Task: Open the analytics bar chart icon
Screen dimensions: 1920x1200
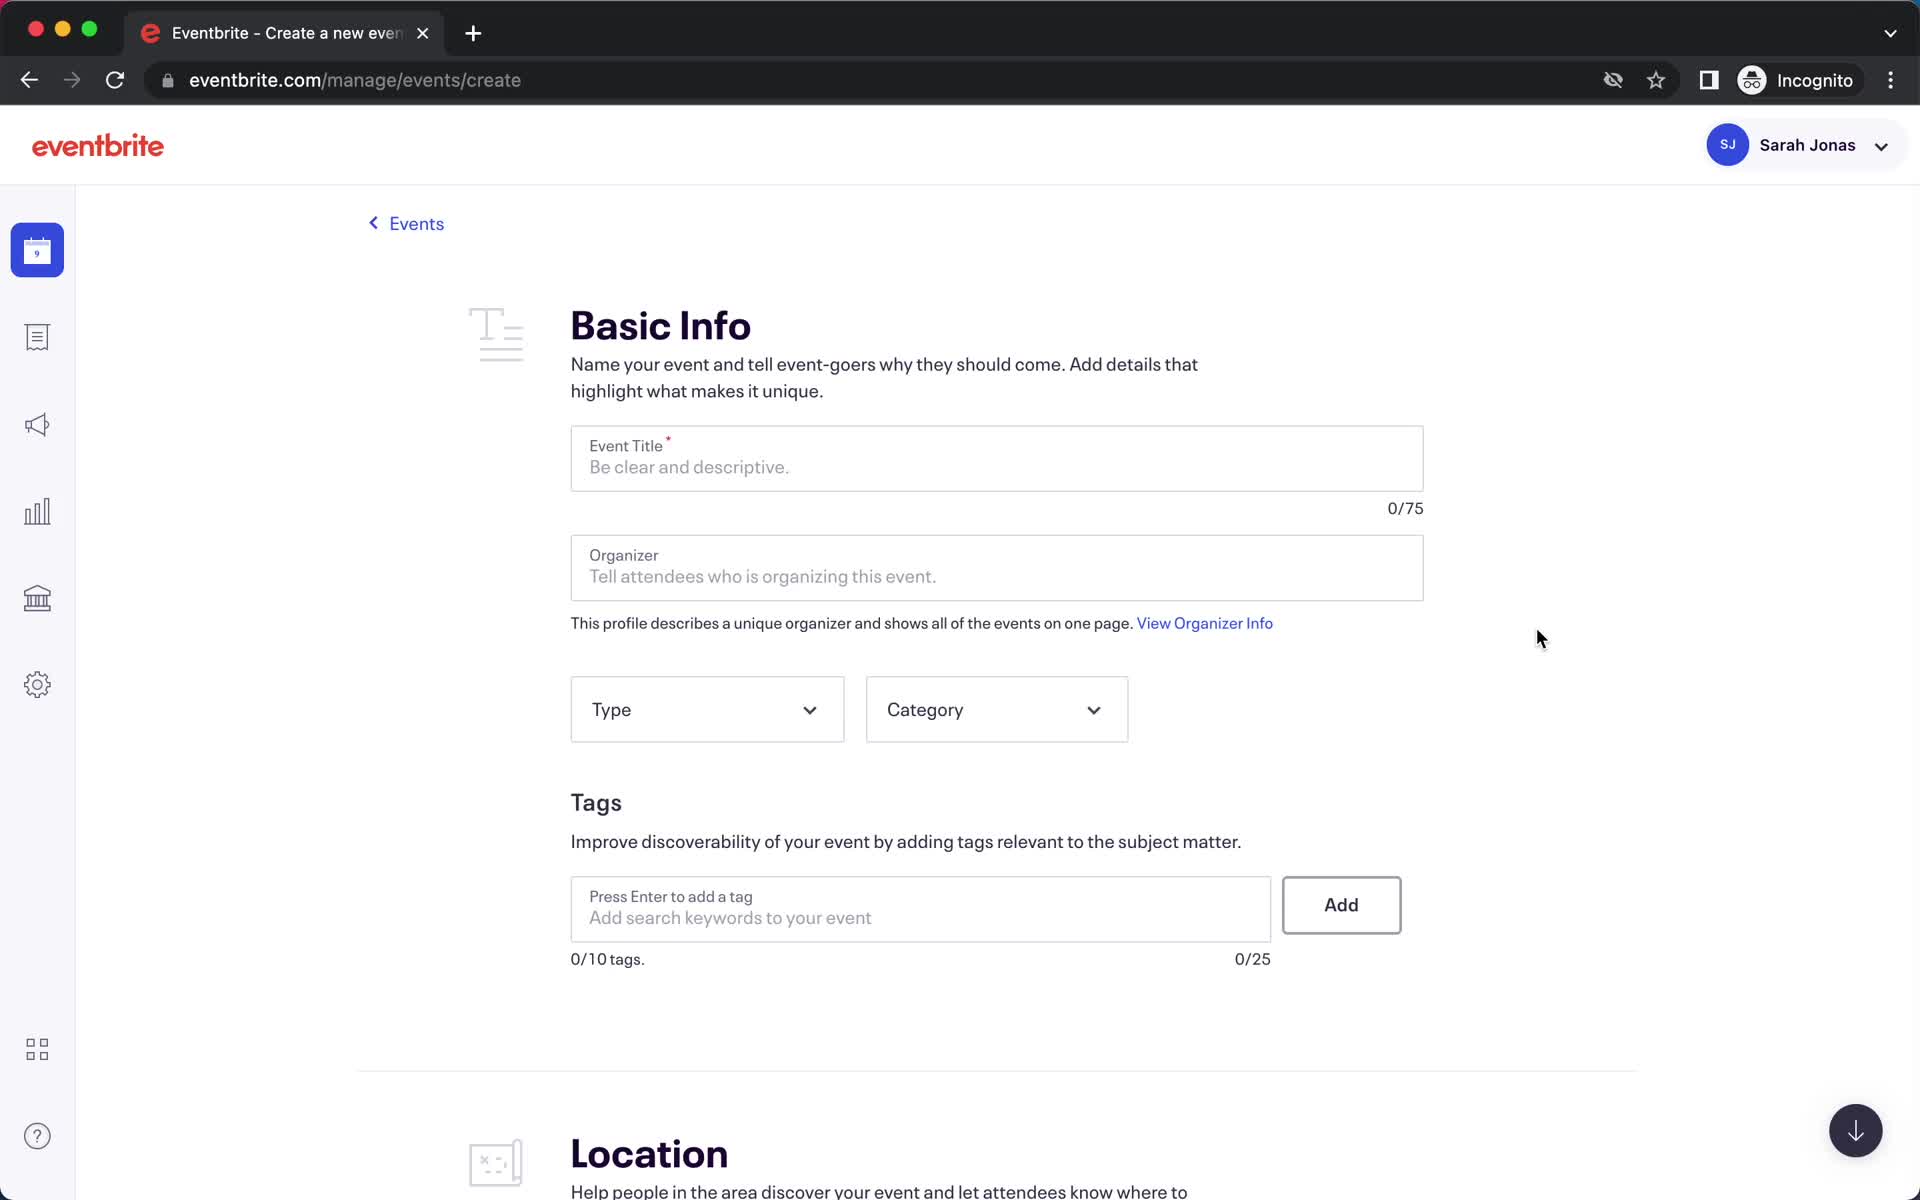Action: point(37,510)
